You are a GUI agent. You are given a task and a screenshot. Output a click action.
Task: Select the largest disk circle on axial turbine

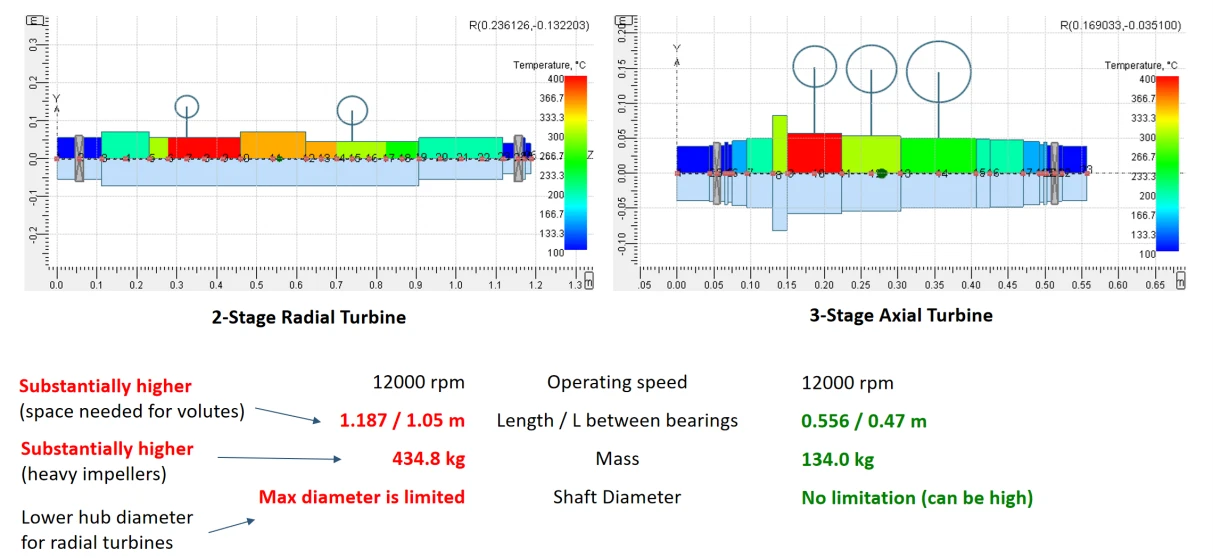pyautogui.click(x=938, y=71)
